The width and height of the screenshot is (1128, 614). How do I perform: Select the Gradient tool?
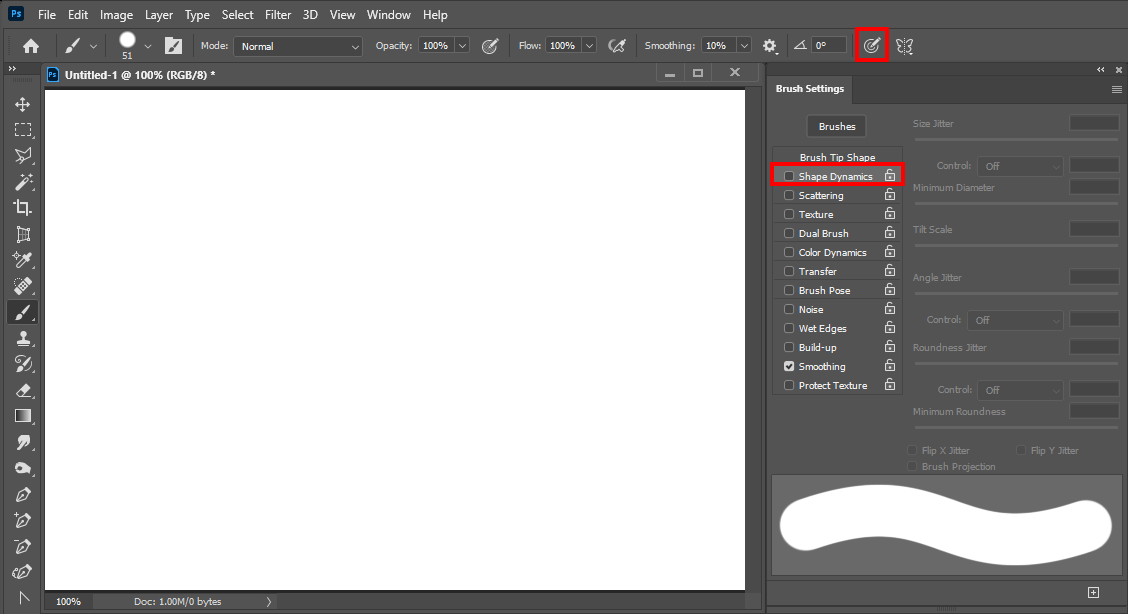[23, 415]
